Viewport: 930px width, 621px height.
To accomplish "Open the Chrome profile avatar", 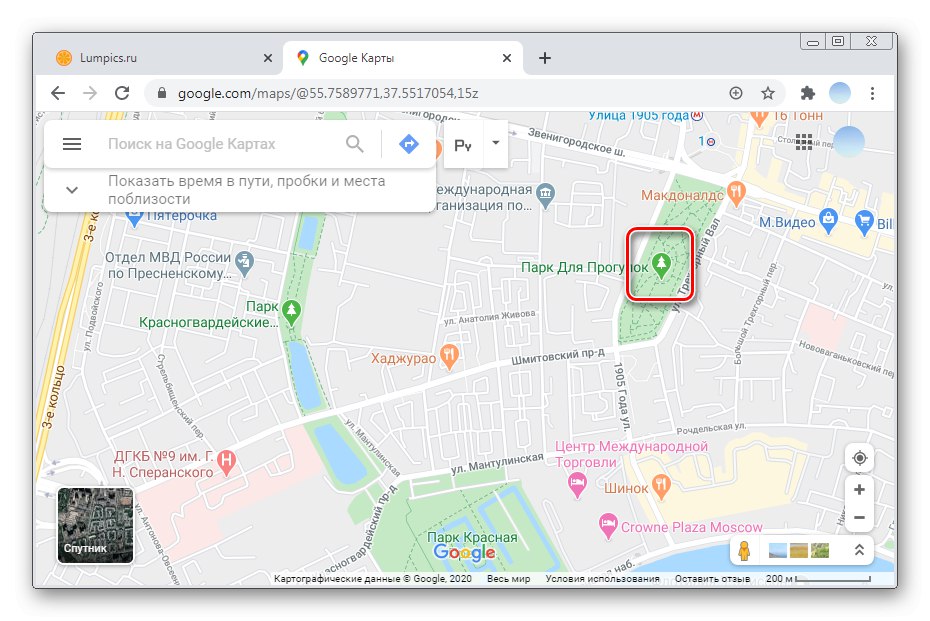I will click(840, 93).
